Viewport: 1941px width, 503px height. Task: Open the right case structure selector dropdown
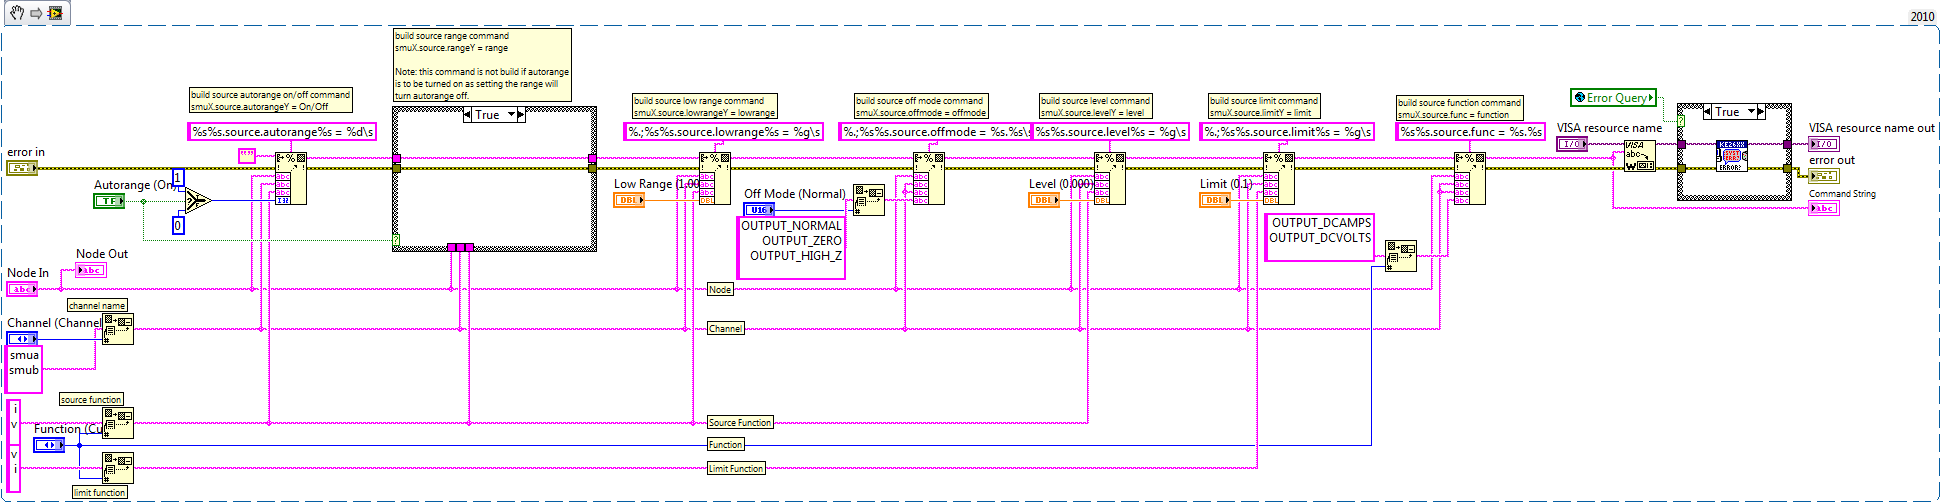coord(1752,112)
